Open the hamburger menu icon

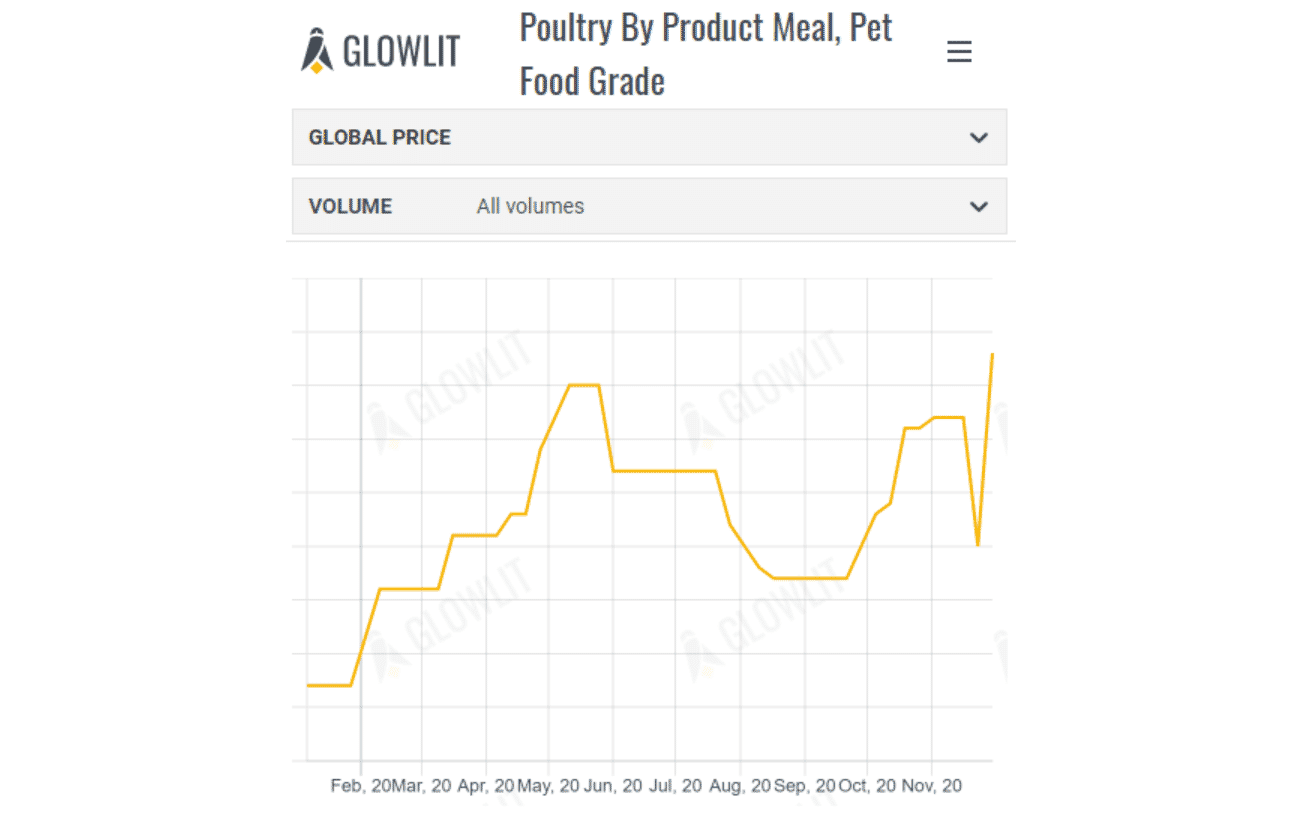click(959, 52)
